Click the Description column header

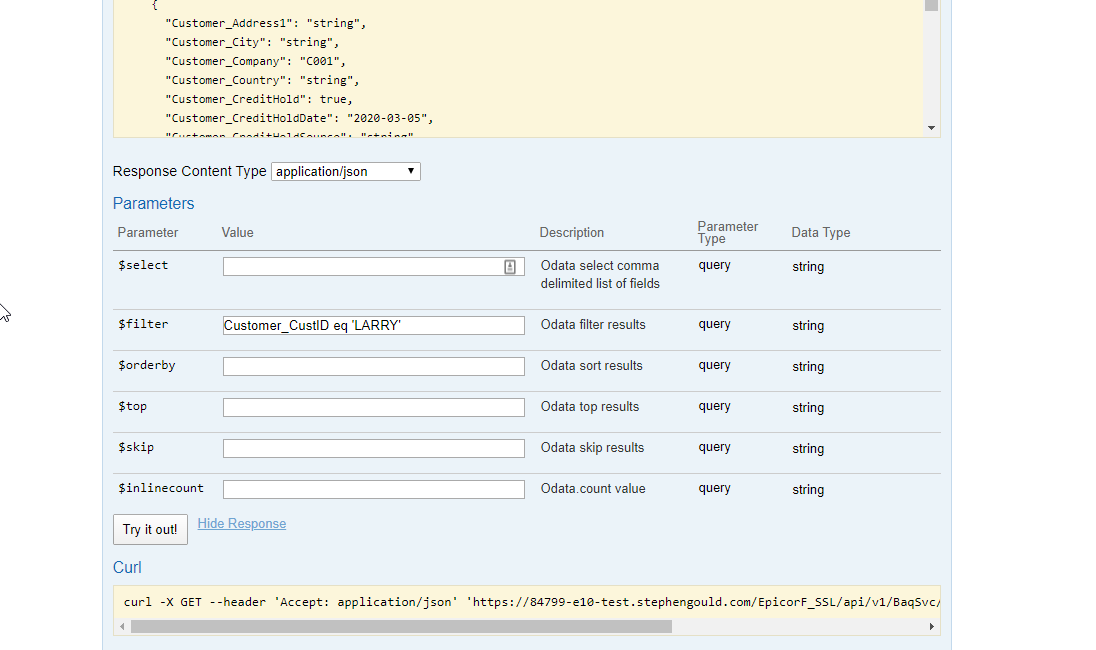click(x=572, y=233)
